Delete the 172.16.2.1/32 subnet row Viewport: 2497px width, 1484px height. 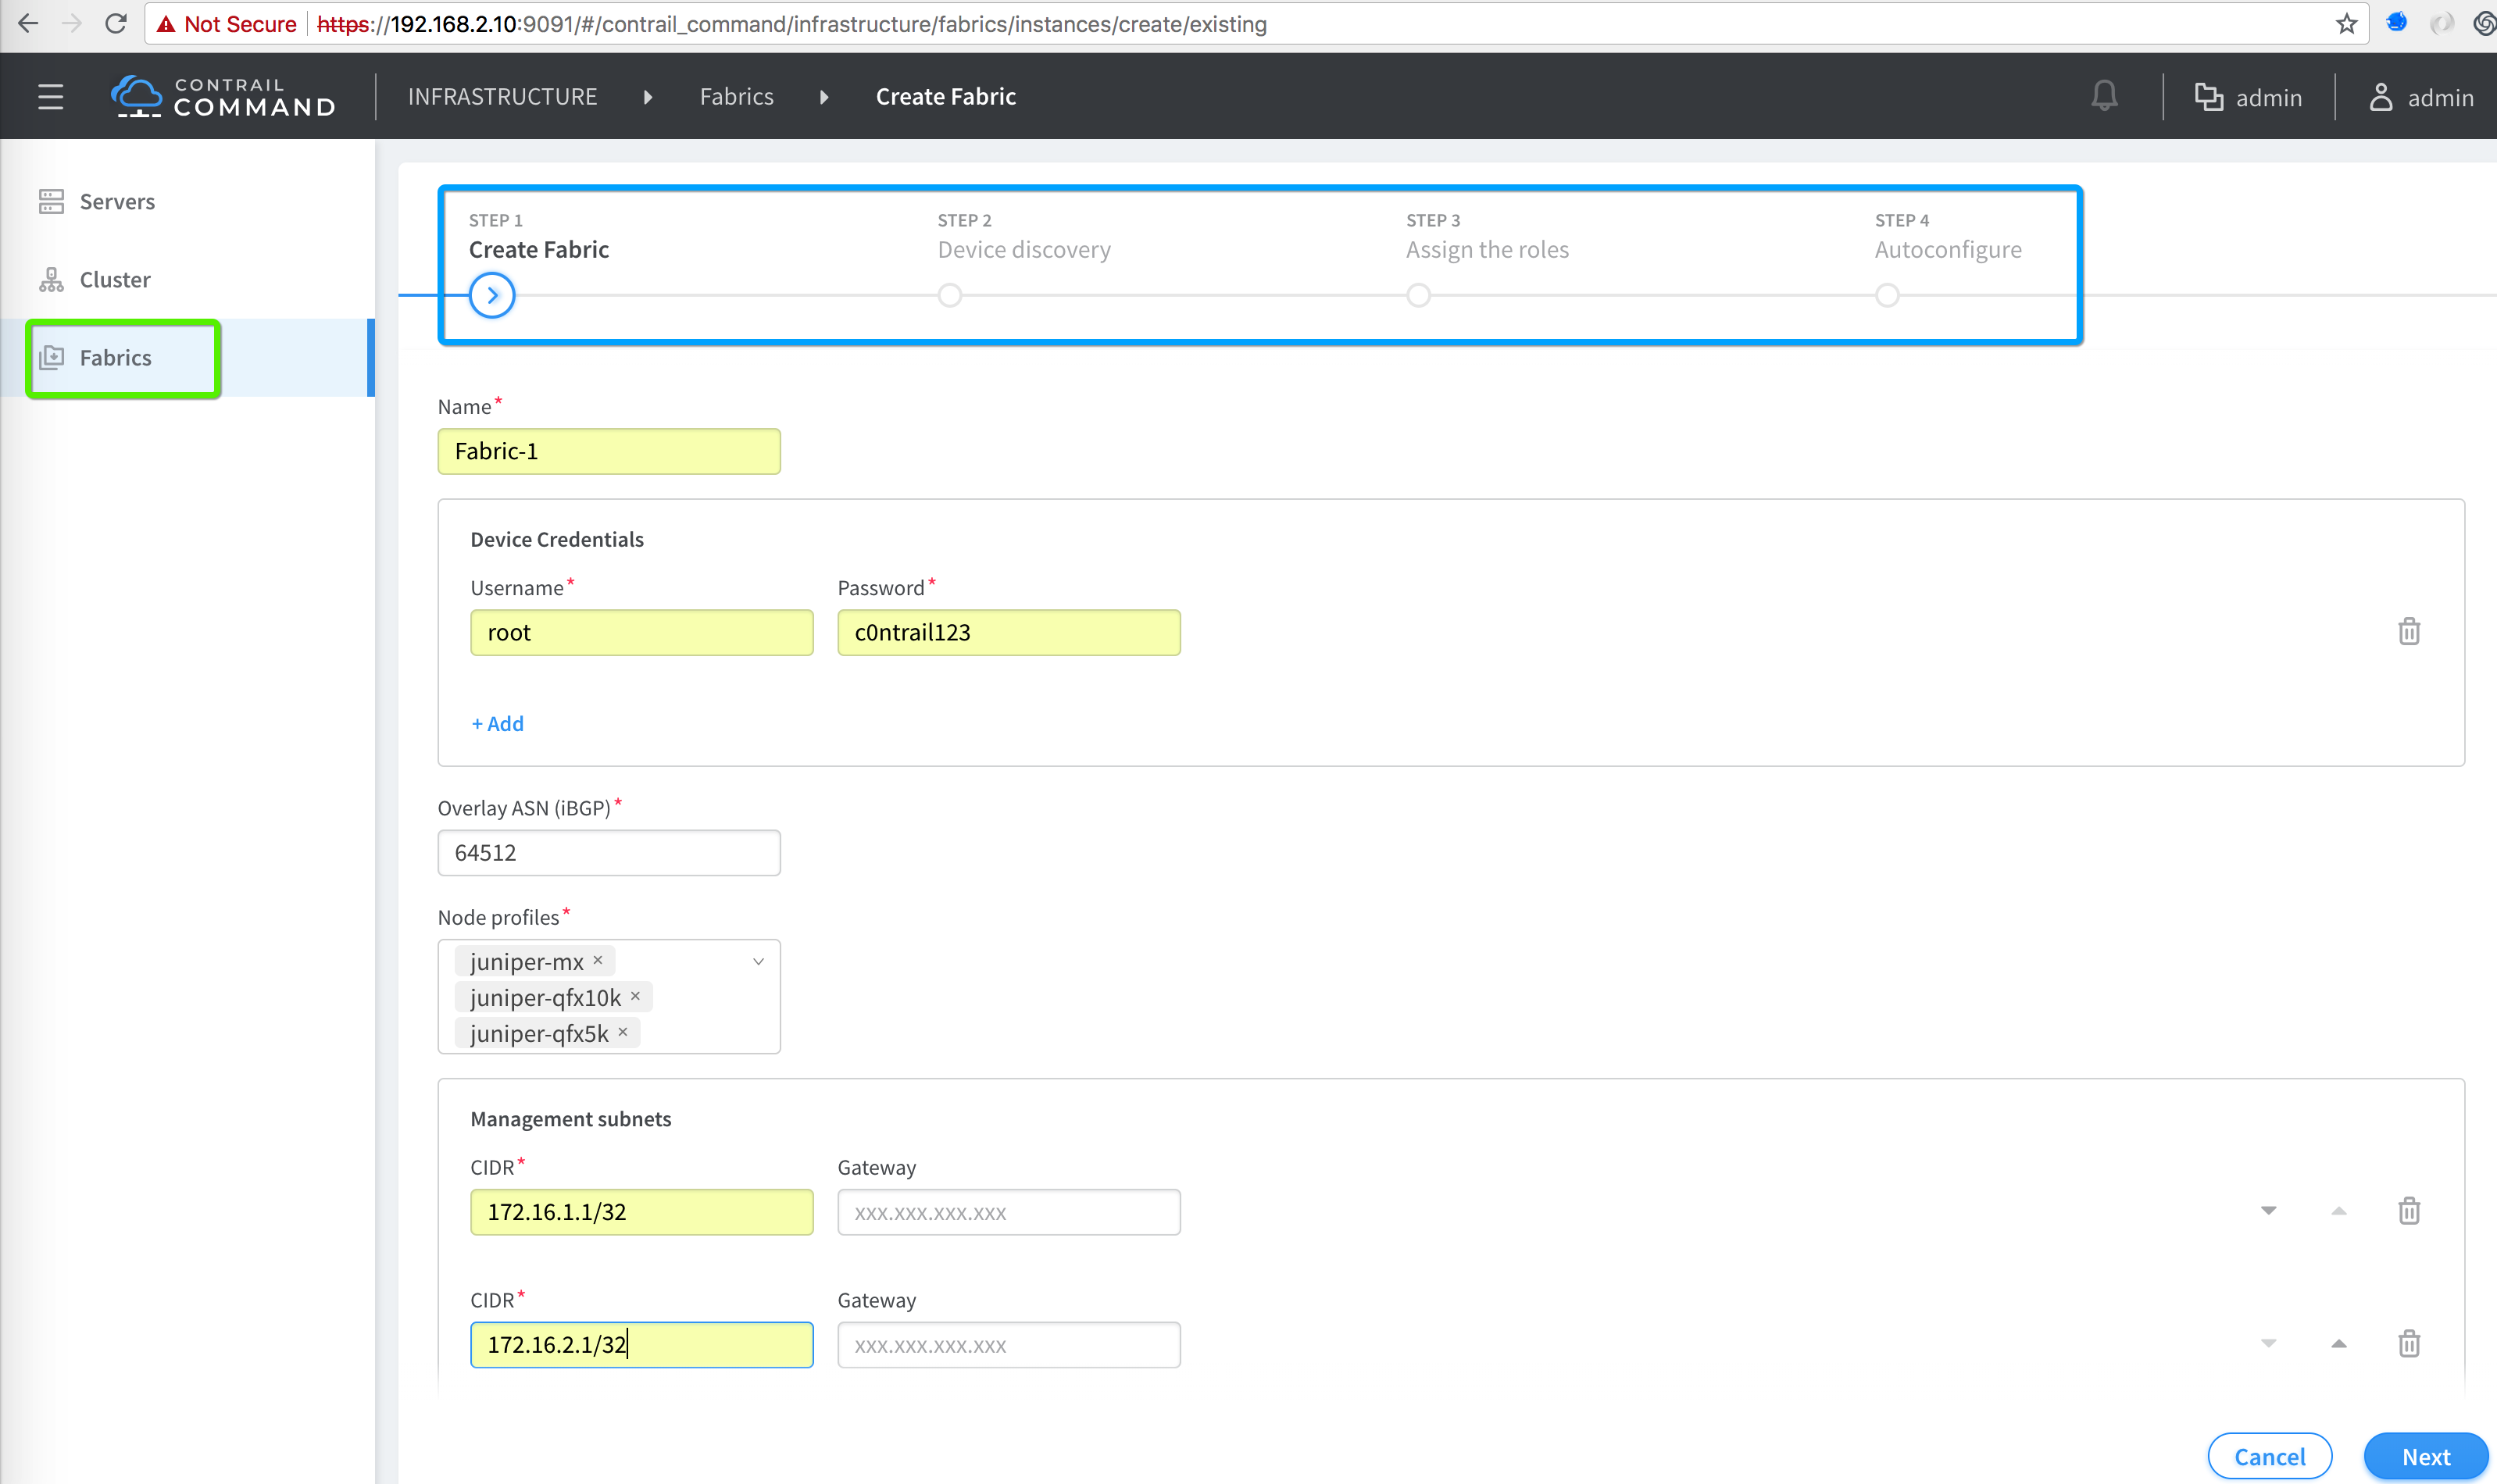click(x=2408, y=1343)
